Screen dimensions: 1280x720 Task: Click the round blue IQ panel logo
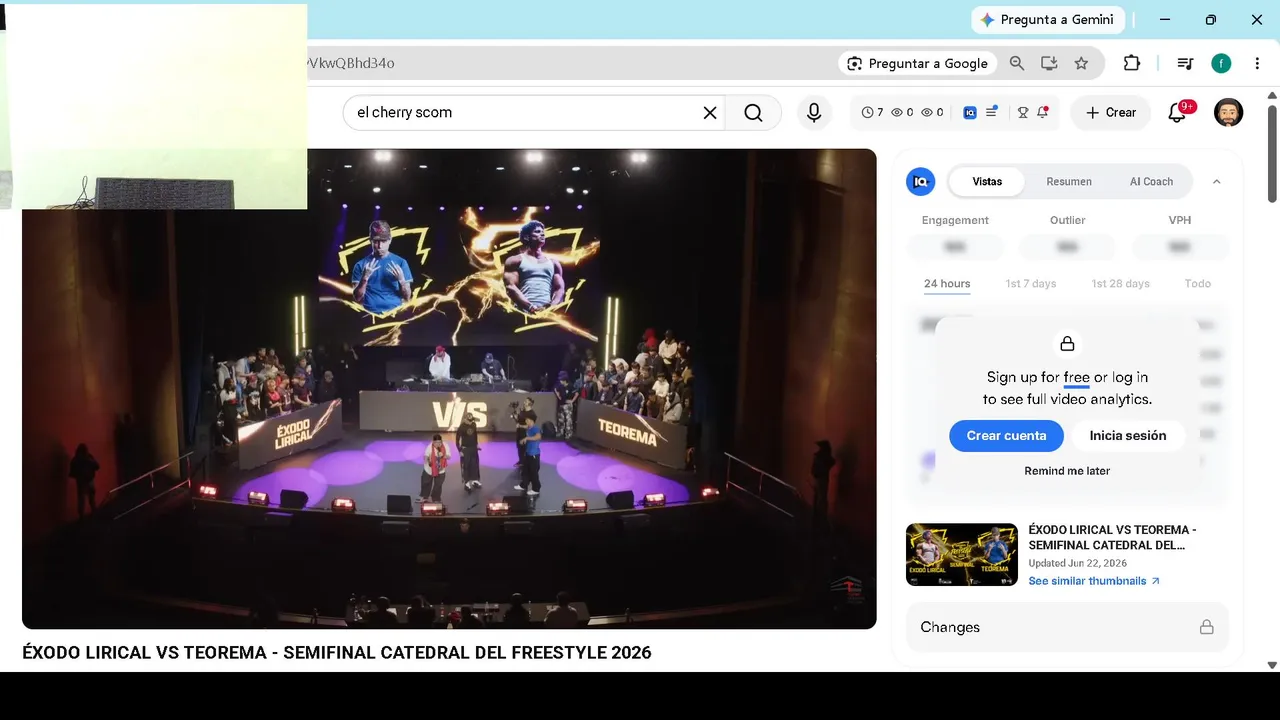(x=920, y=181)
